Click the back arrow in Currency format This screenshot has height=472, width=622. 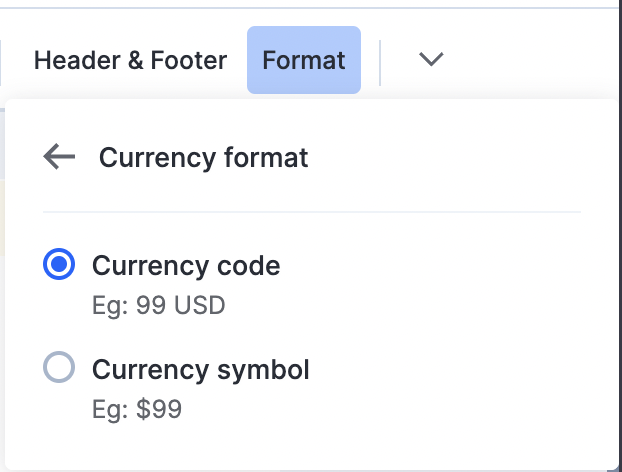60,157
